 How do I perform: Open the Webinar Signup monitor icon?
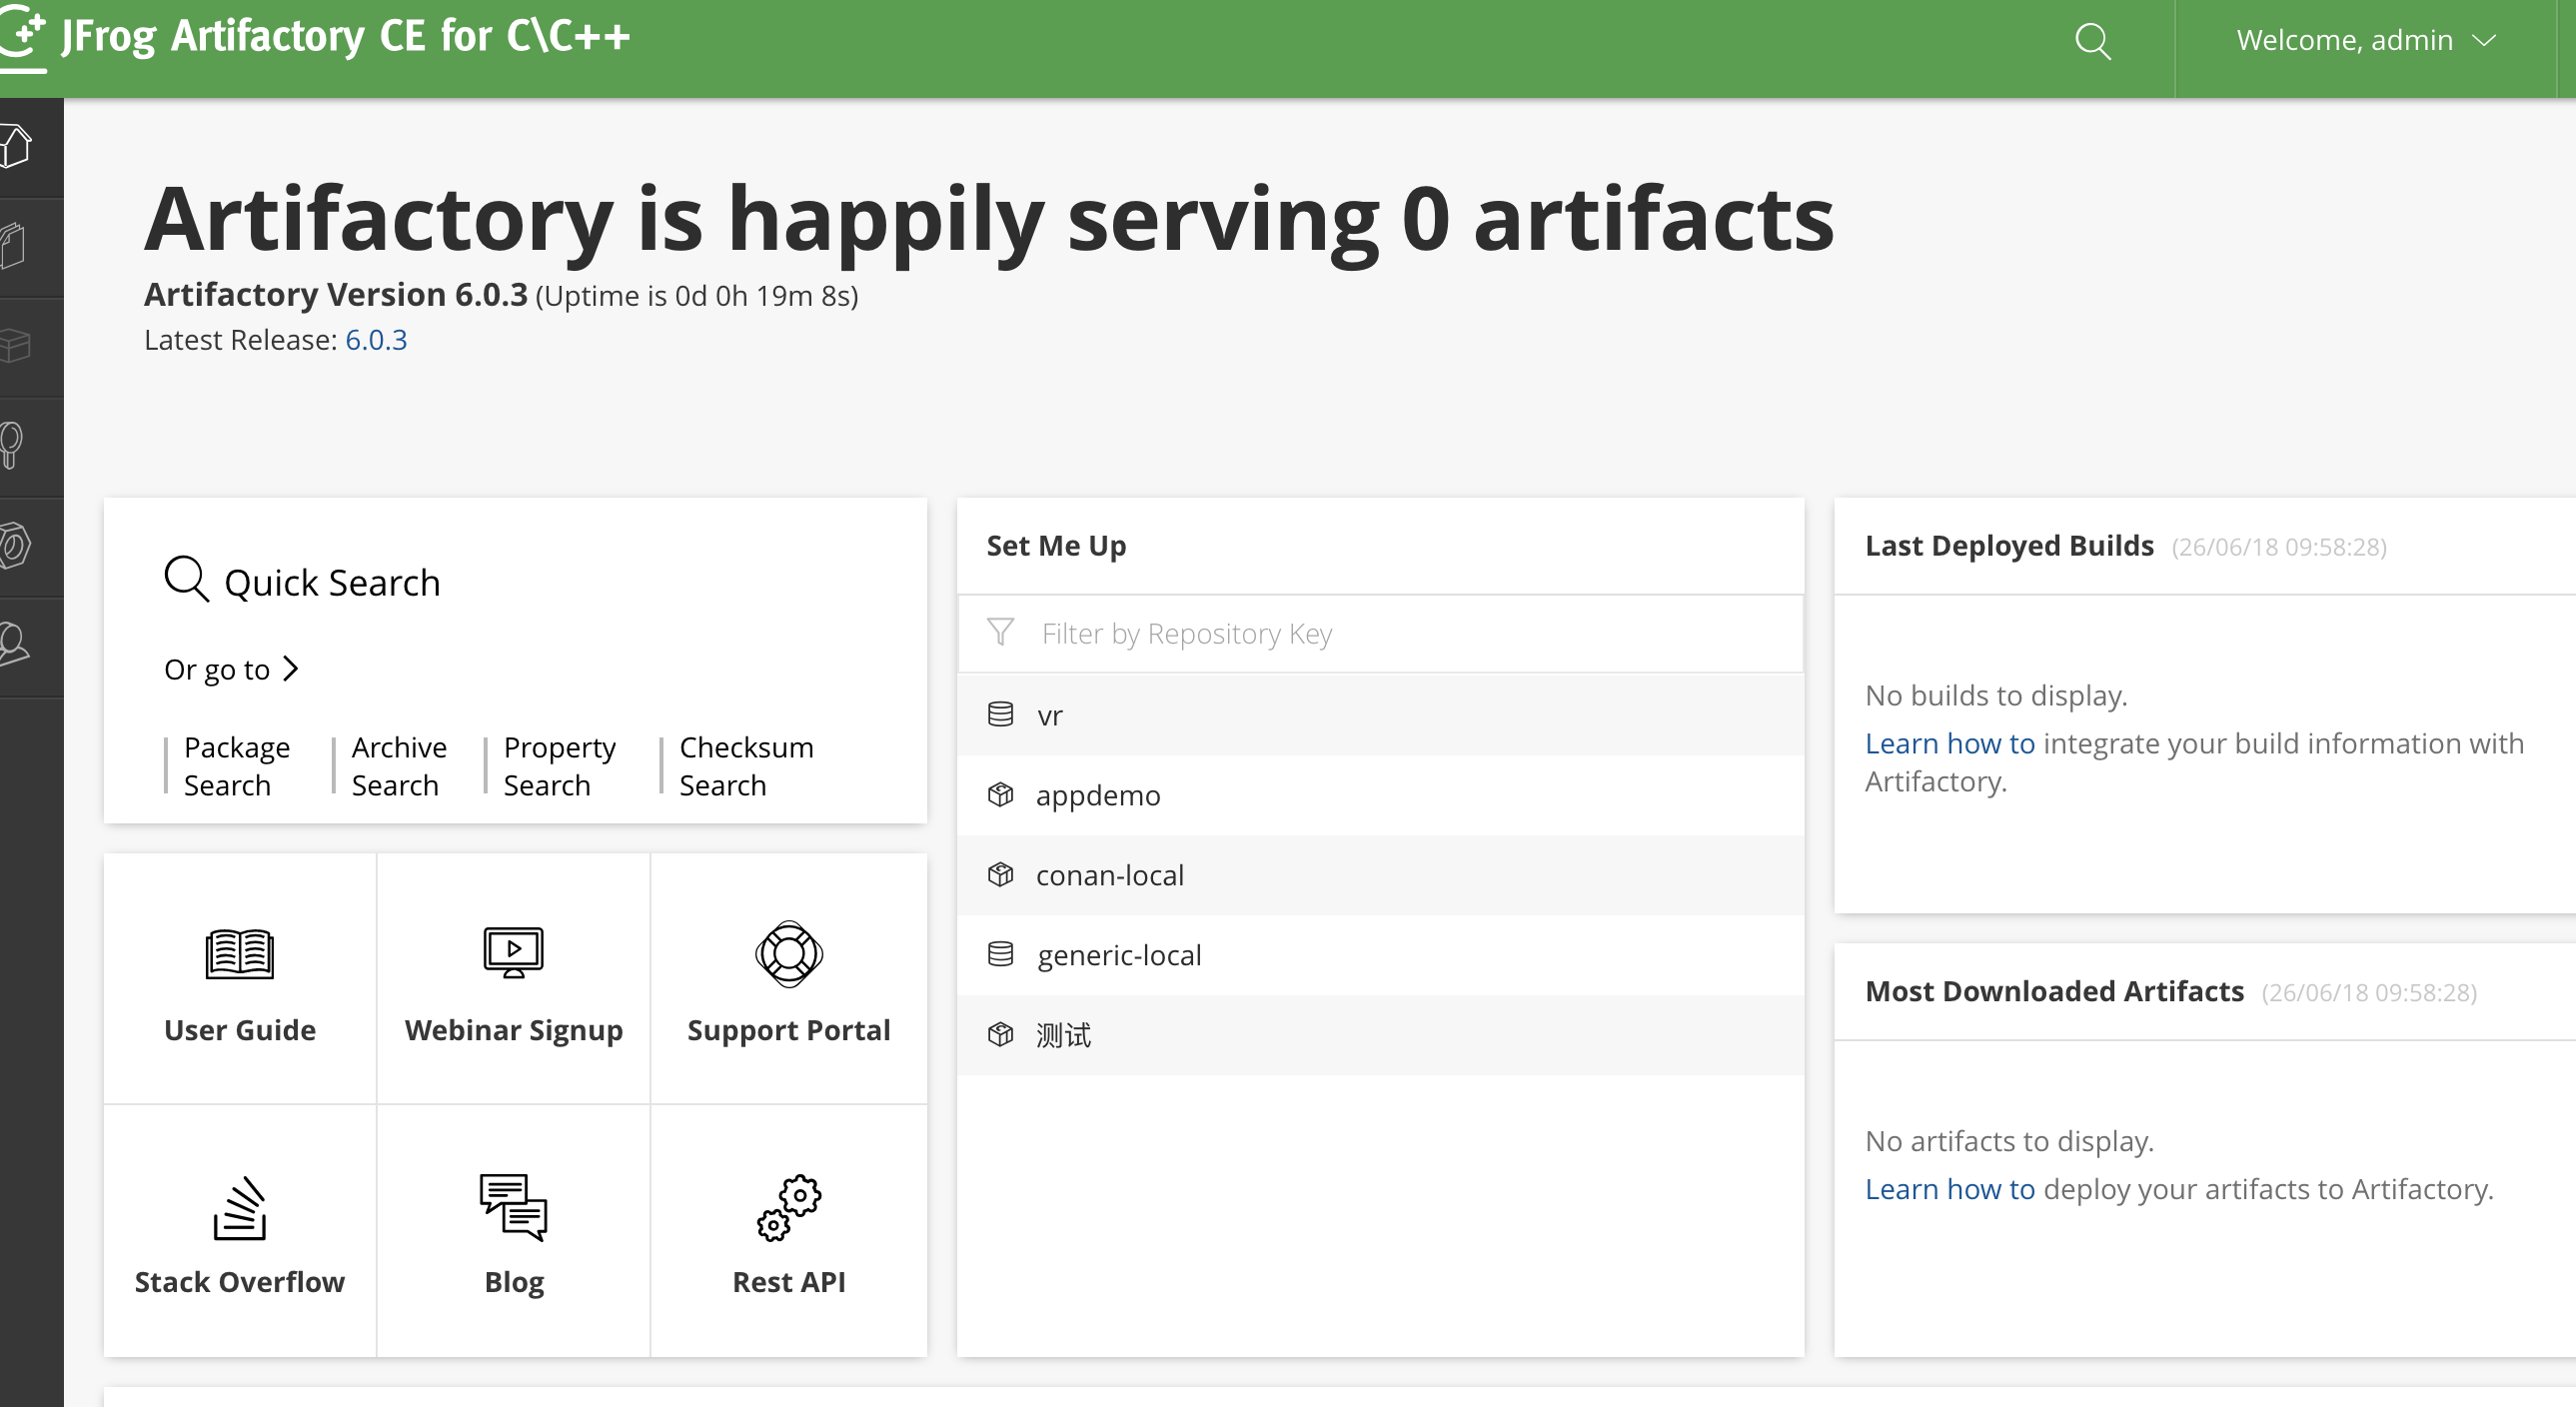(514, 952)
